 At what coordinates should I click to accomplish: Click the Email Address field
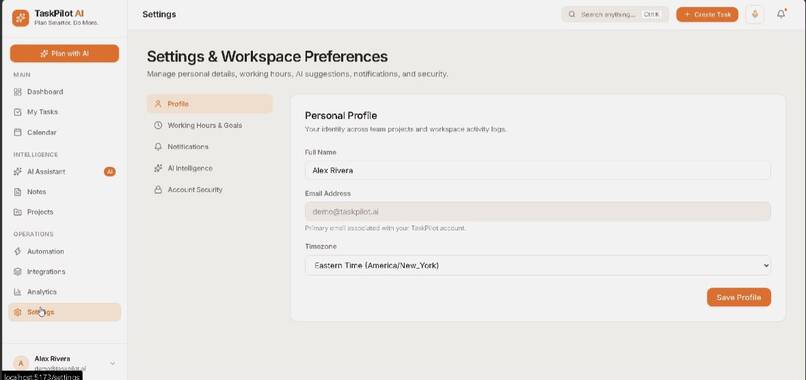[538, 211]
